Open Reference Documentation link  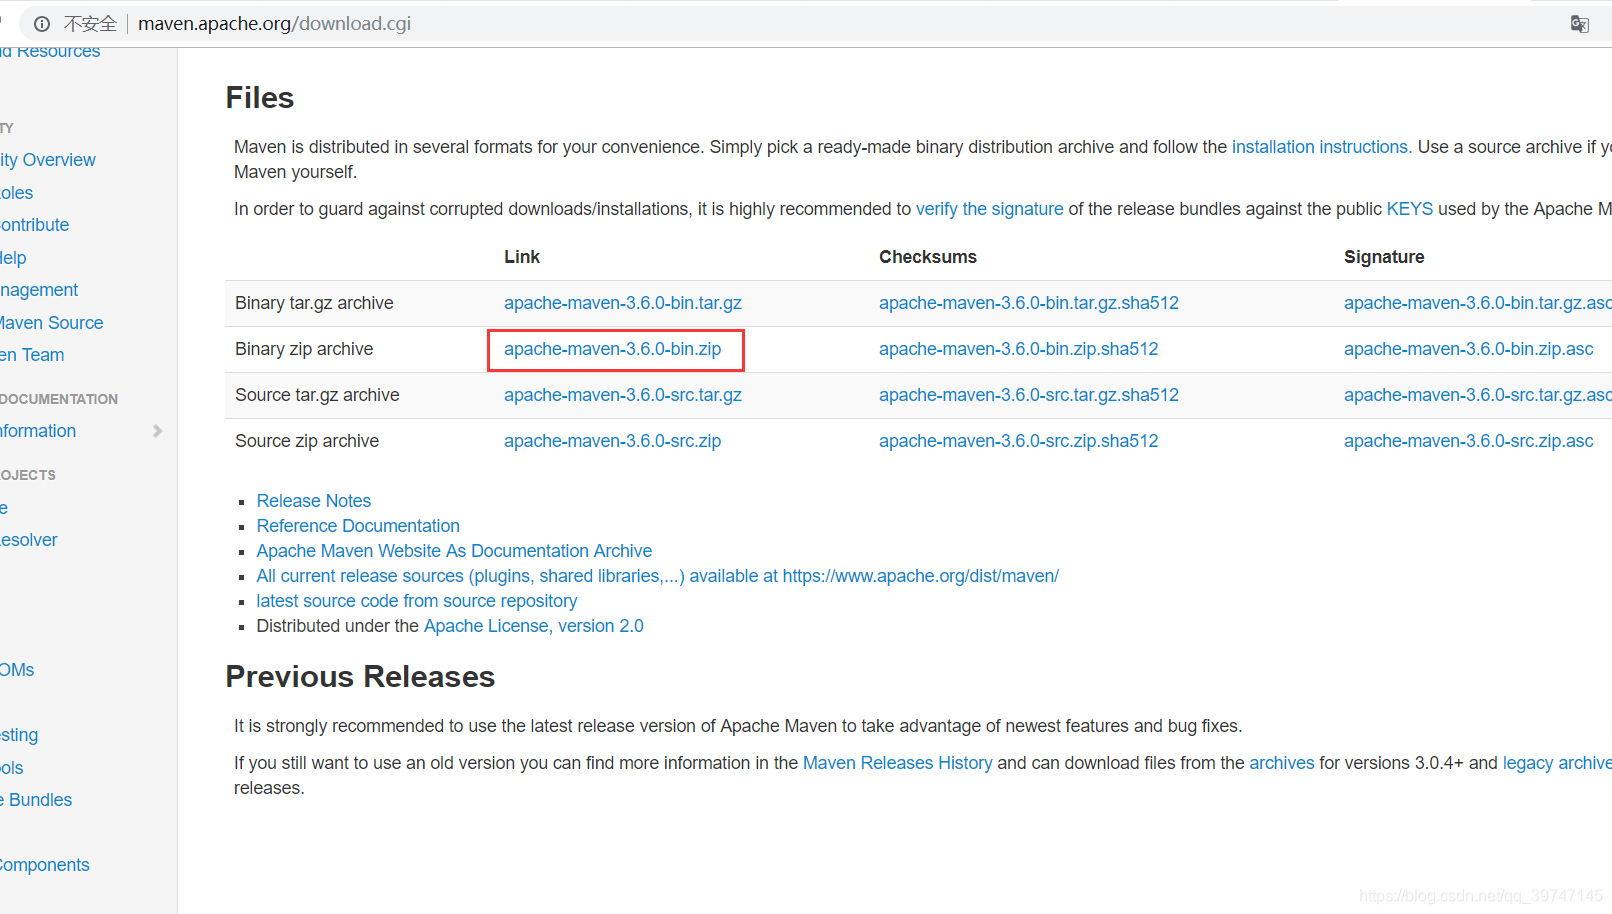click(x=358, y=526)
